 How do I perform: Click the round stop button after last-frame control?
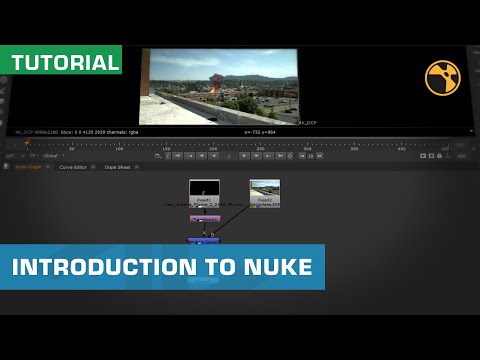point(290,156)
